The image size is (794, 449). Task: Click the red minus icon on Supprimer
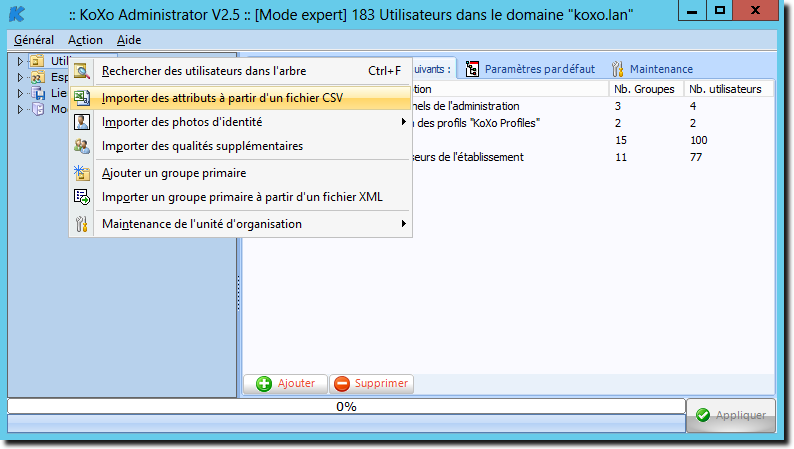coord(342,384)
